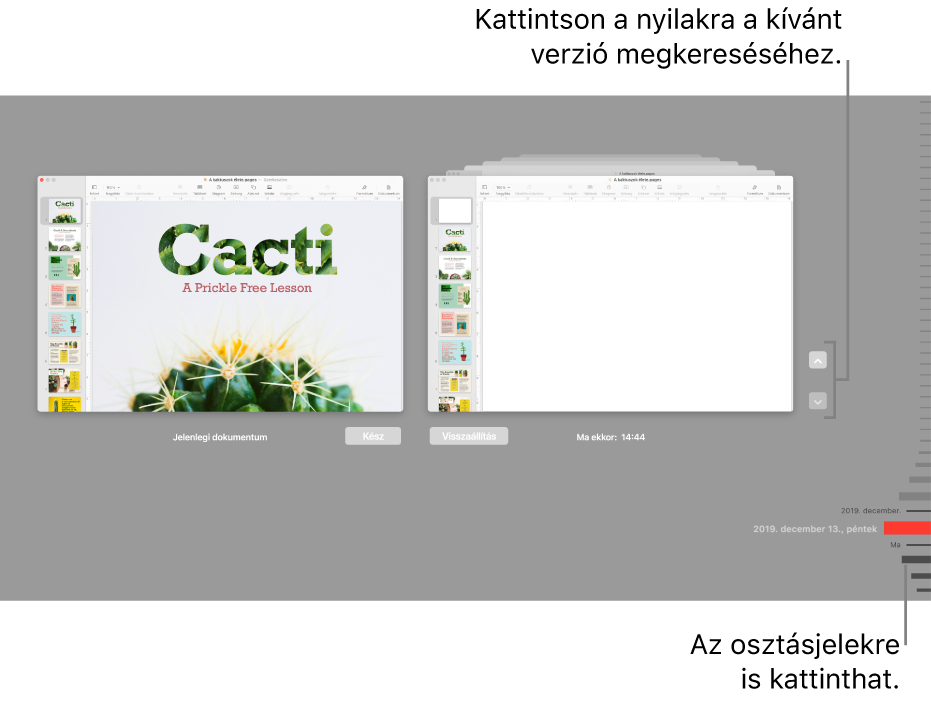The height and width of the screenshot is (705, 931).
Task: Click the Megjegyzés icon in the current document toolbar
Action: point(289,187)
